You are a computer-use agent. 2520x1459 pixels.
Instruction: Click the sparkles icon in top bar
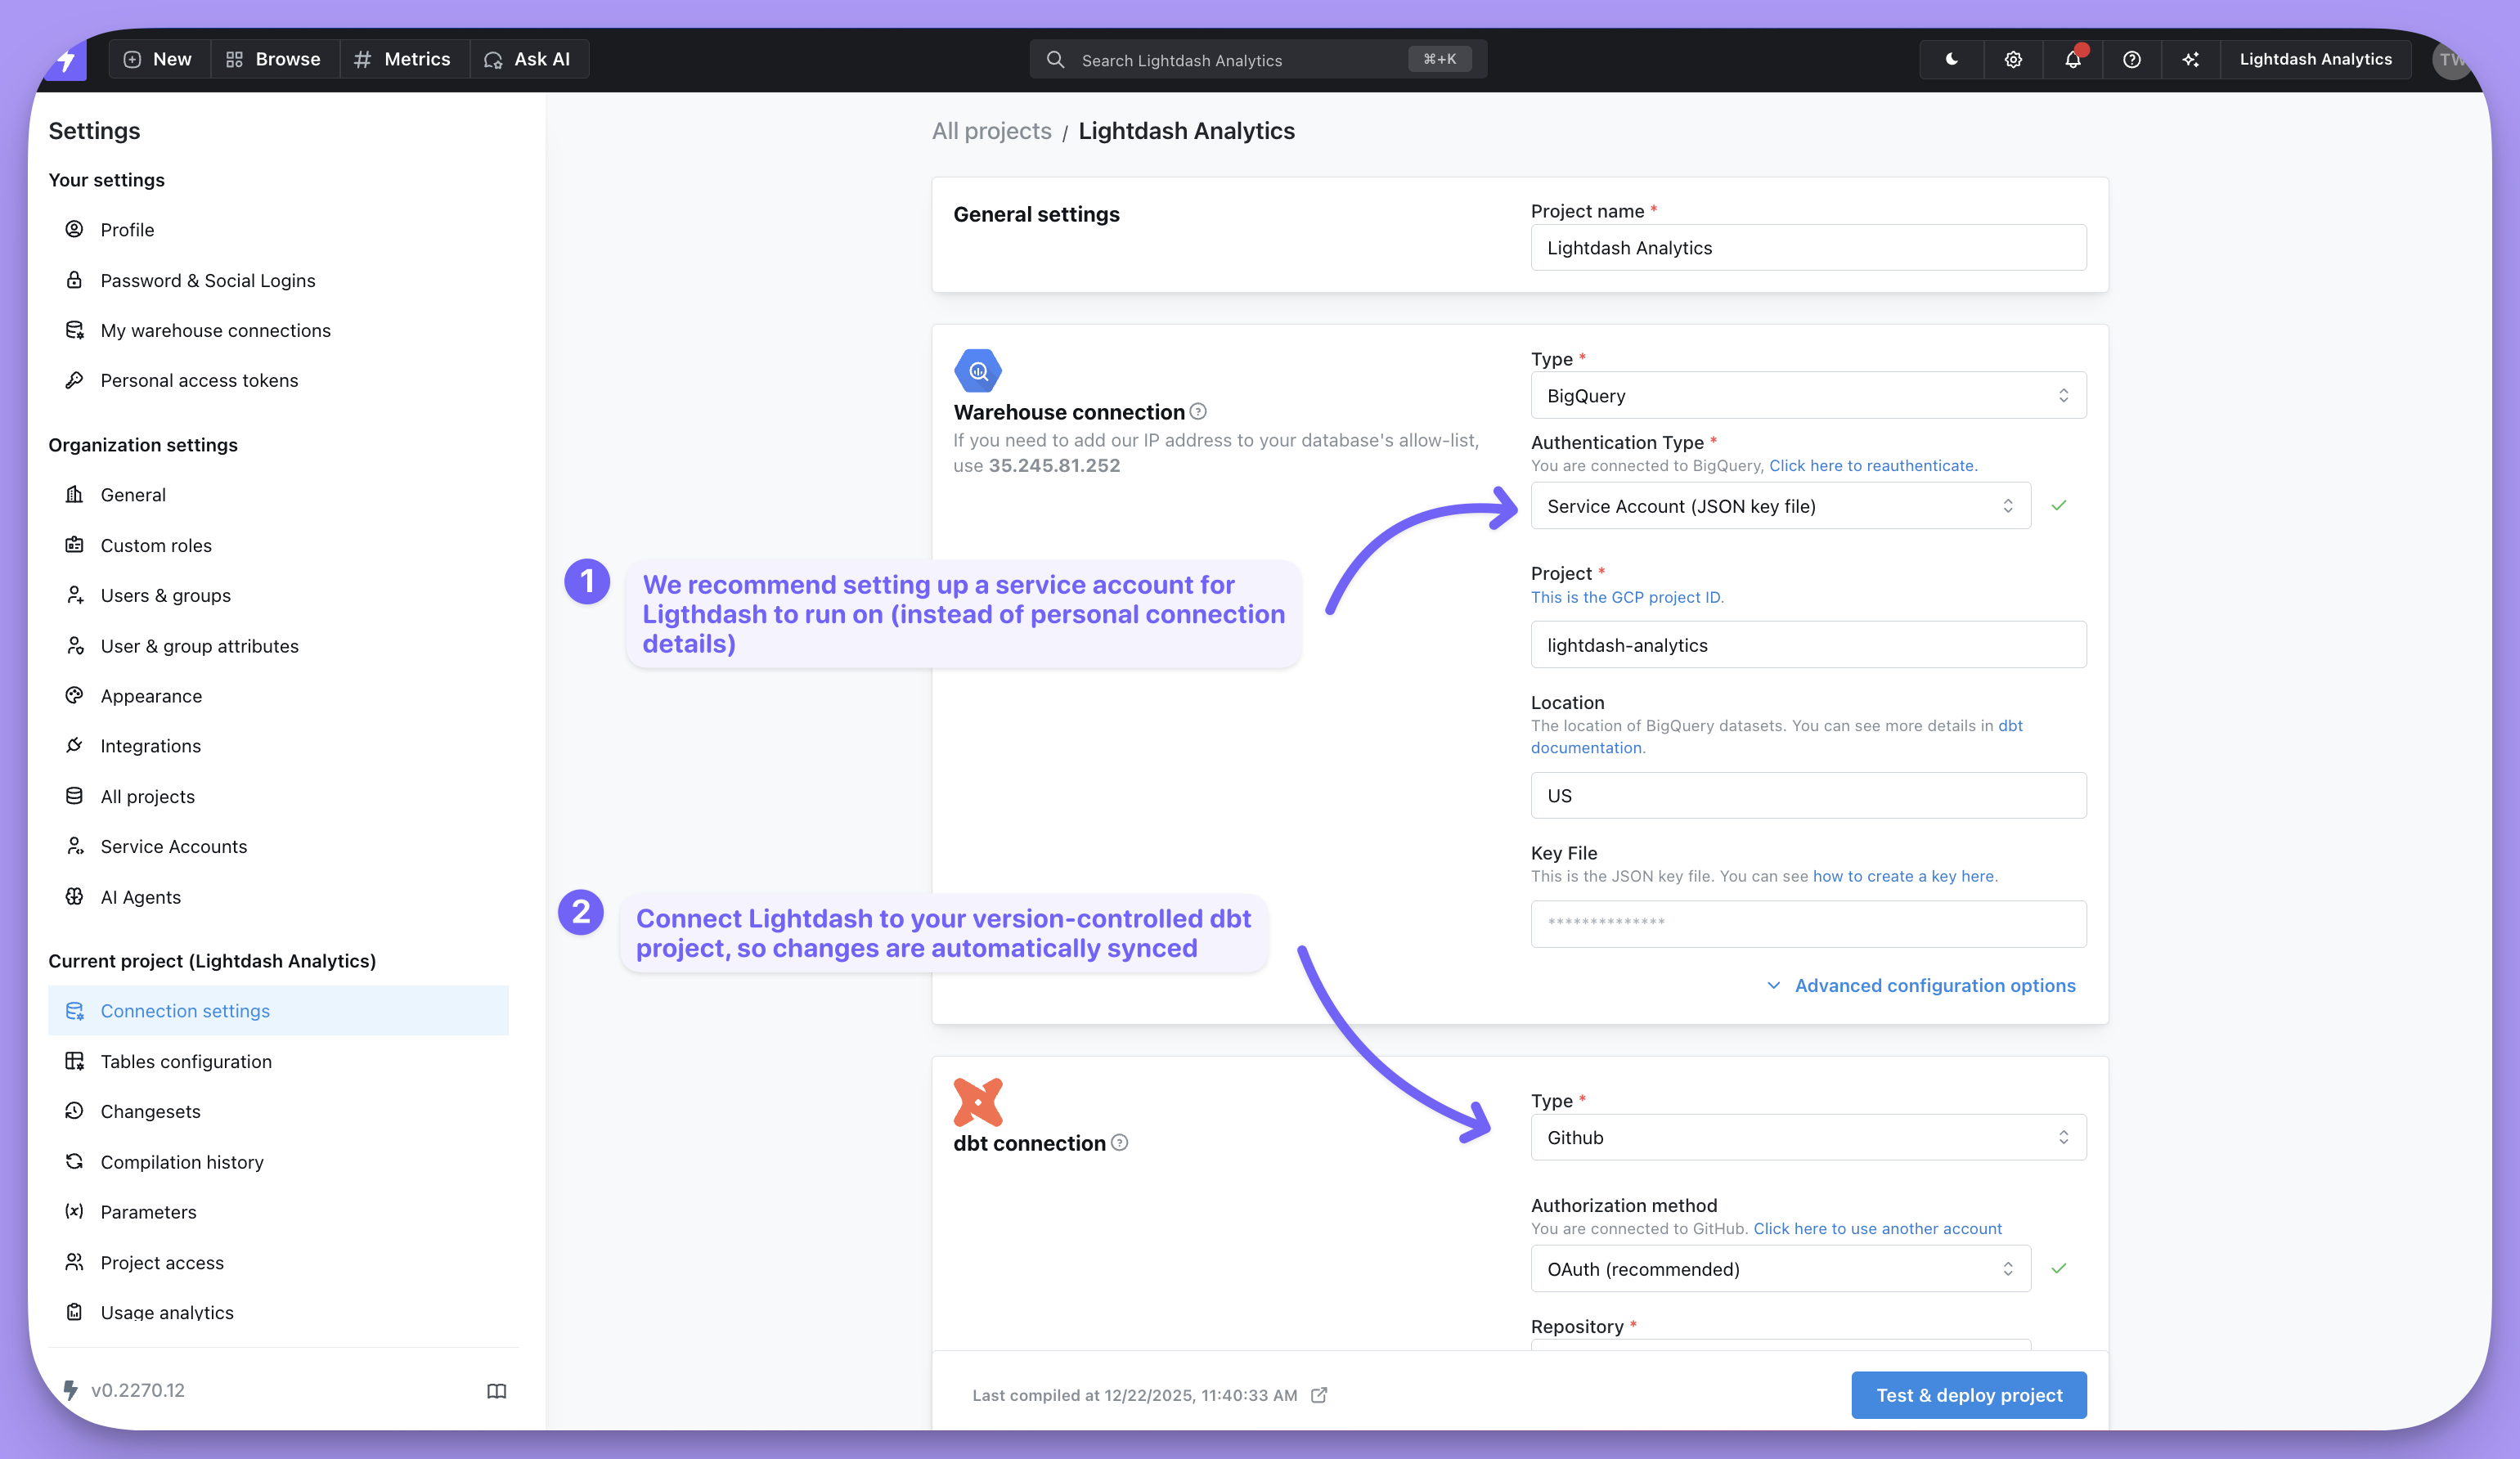pyautogui.click(x=2190, y=59)
